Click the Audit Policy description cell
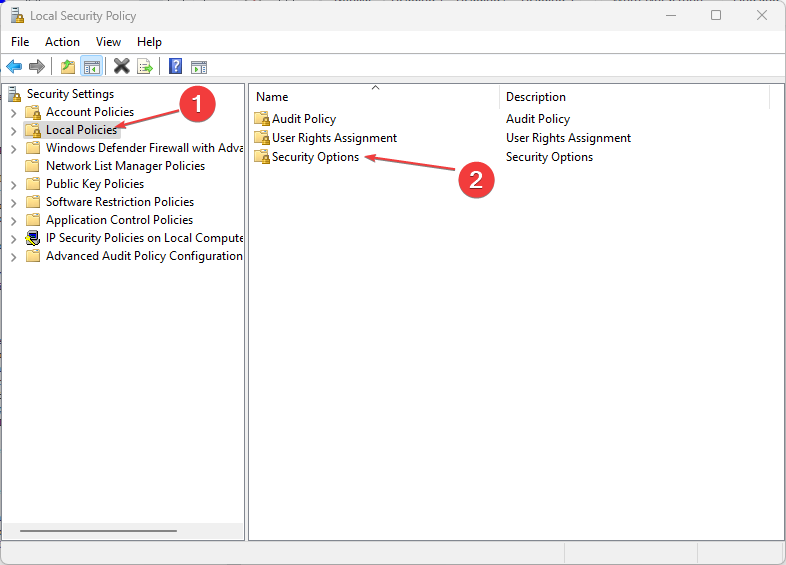The height and width of the screenshot is (565, 786). [x=538, y=119]
